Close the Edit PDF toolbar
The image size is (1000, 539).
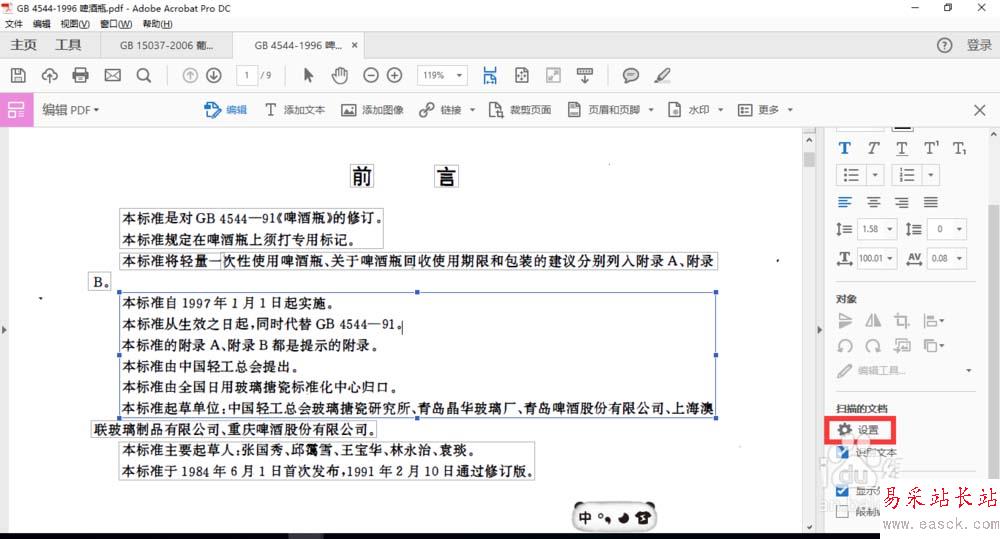[980, 110]
